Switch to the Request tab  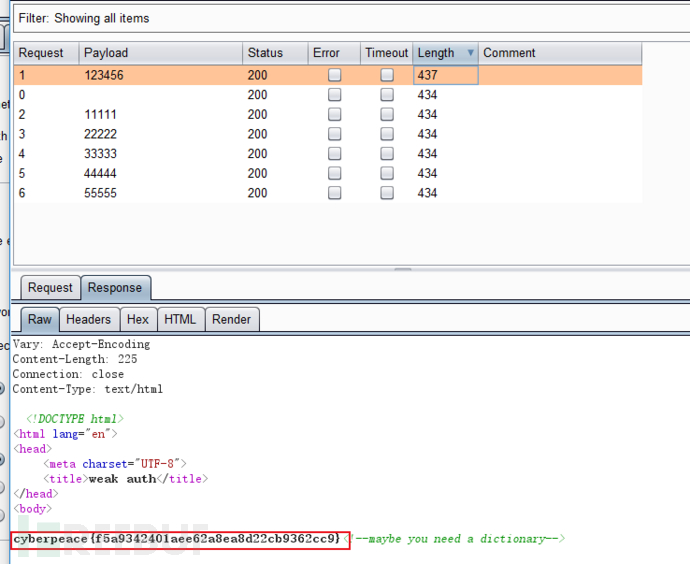tap(50, 288)
